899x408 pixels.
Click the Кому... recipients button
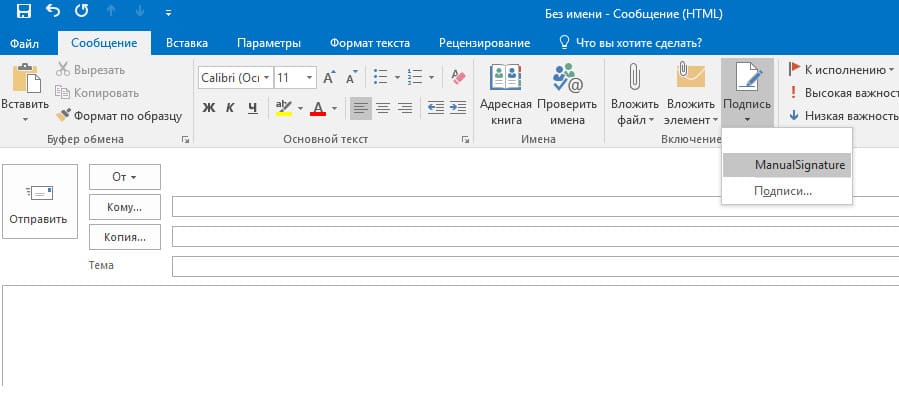tap(125, 207)
